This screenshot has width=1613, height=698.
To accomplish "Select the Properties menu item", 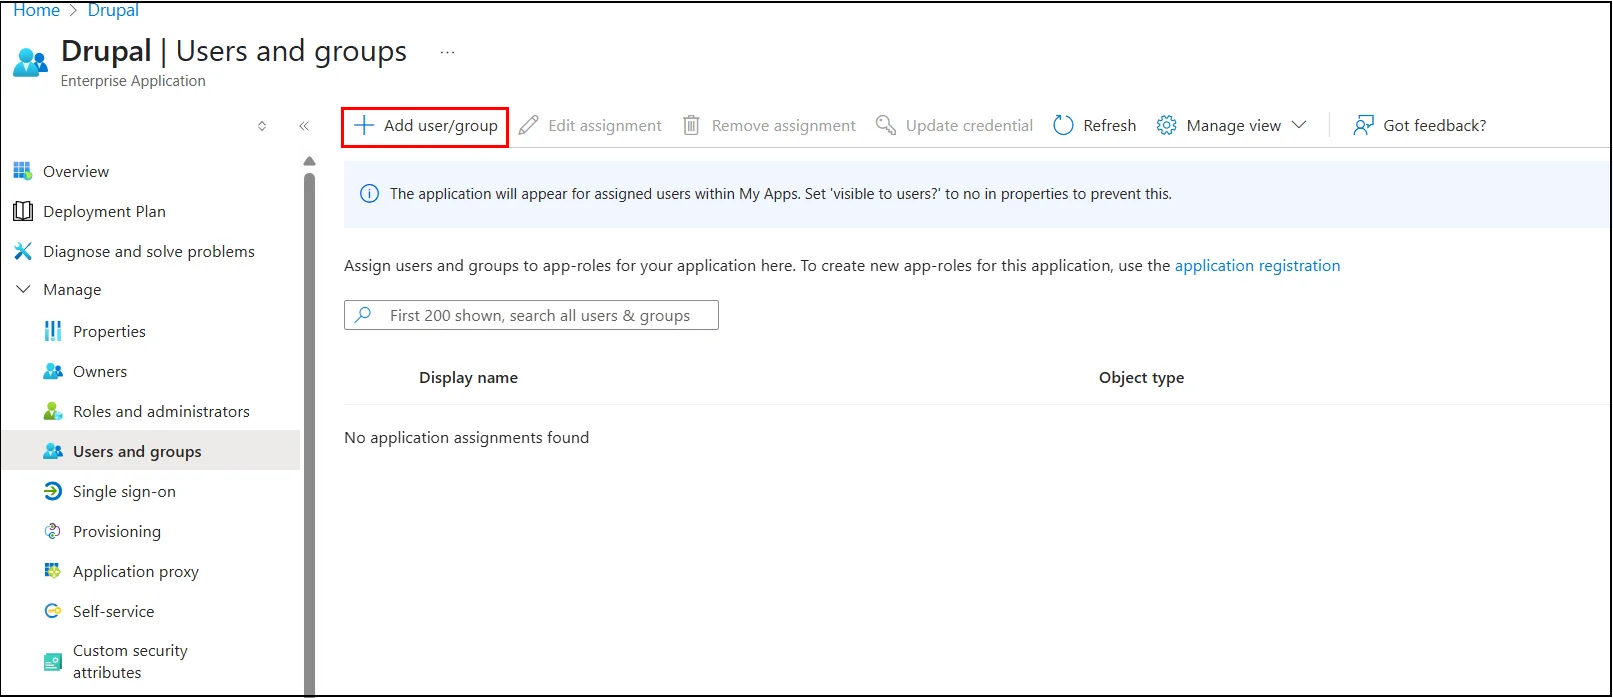I will click(109, 331).
